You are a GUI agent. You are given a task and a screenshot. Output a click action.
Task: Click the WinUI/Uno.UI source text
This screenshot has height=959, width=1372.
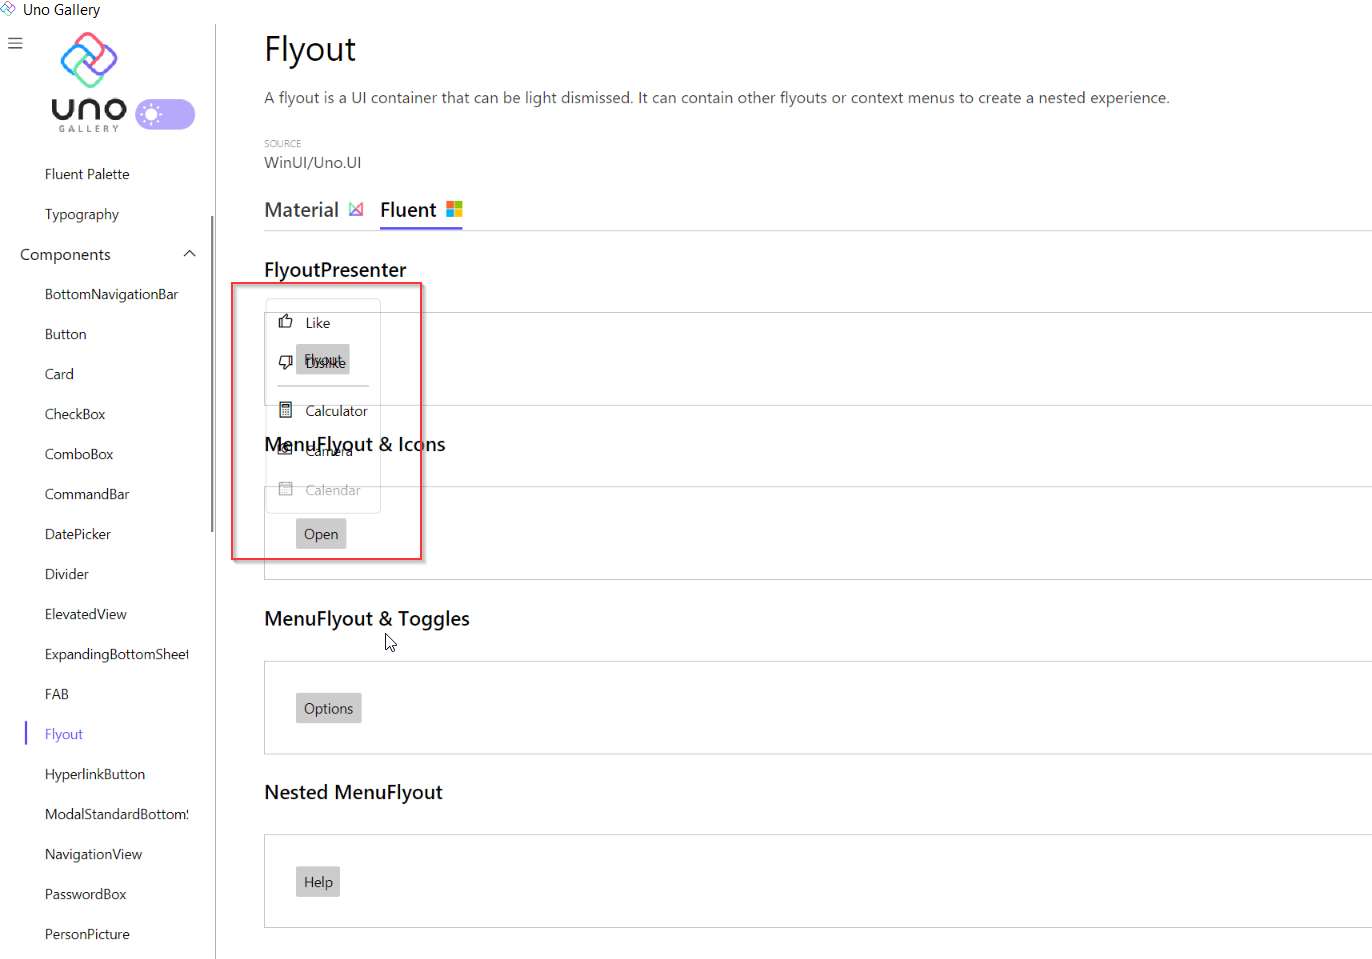pyautogui.click(x=313, y=162)
